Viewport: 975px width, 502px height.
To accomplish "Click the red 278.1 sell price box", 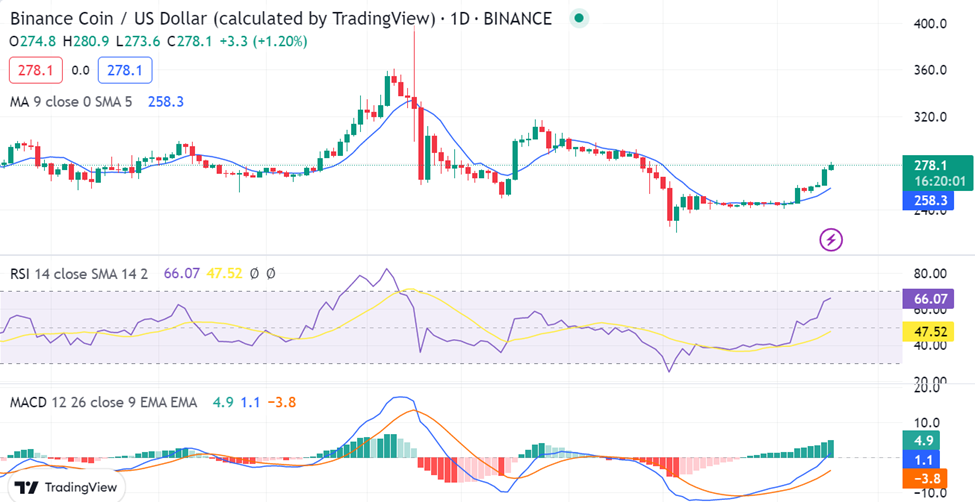I will [35, 70].
